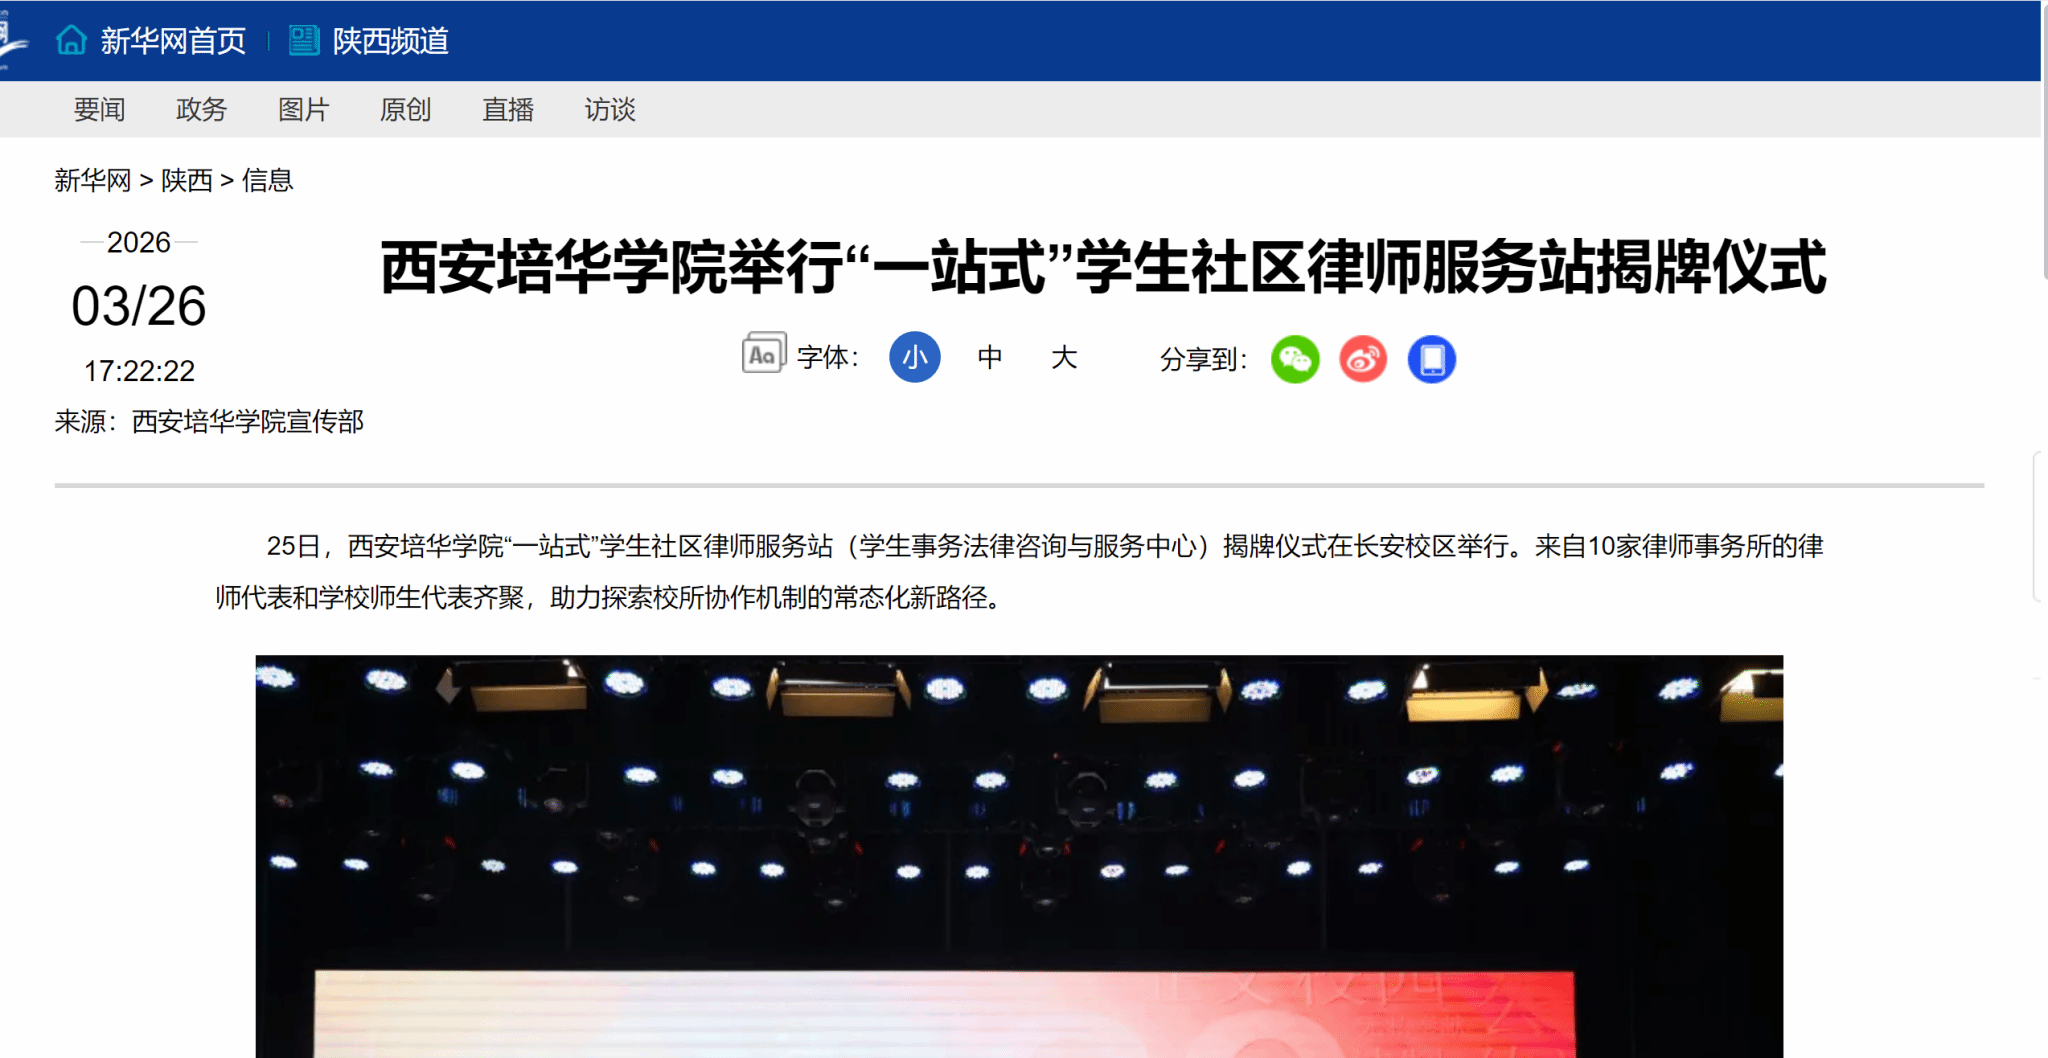
Task: Share the article via WeChat icon
Action: [1295, 359]
